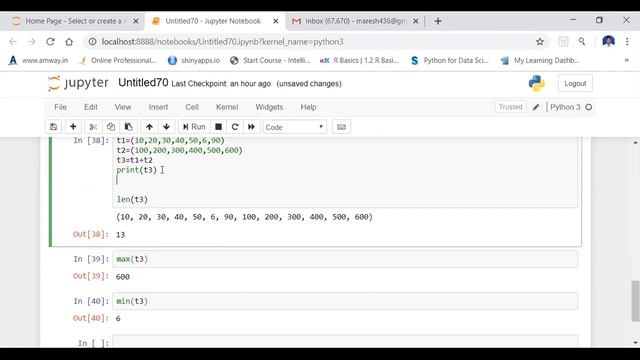
Task: Restart and run all cells icon
Action: click(x=251, y=127)
